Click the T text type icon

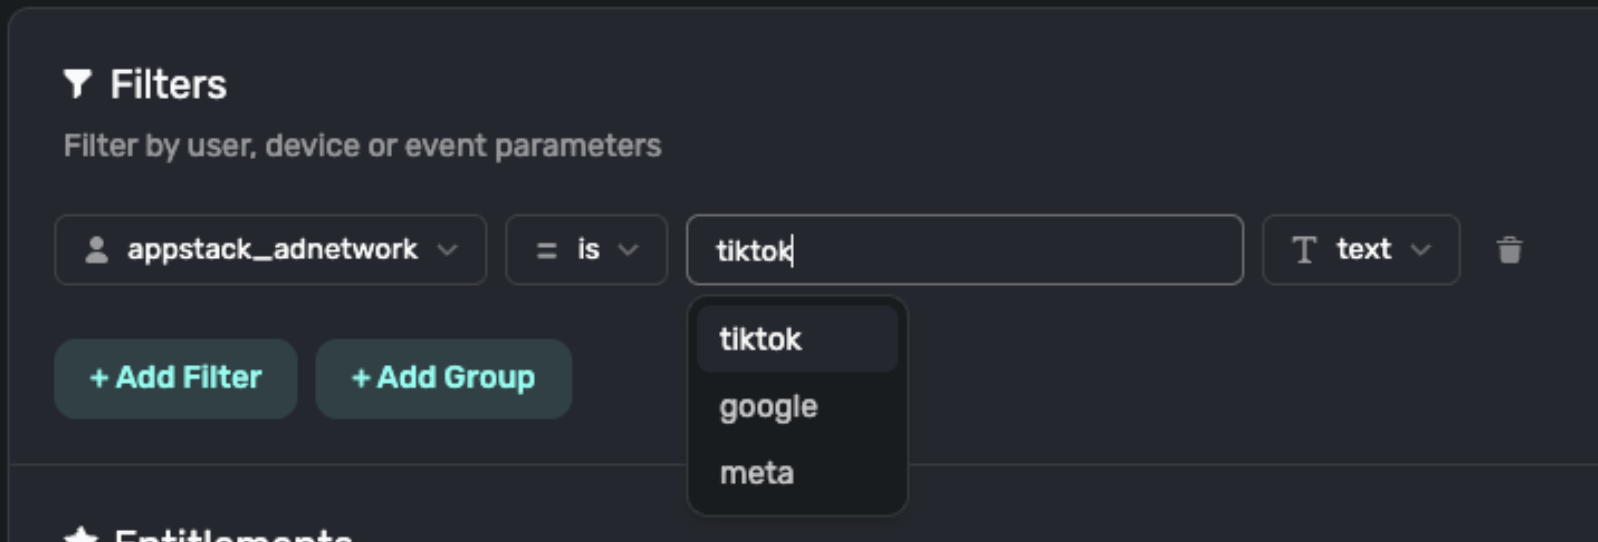point(1304,250)
